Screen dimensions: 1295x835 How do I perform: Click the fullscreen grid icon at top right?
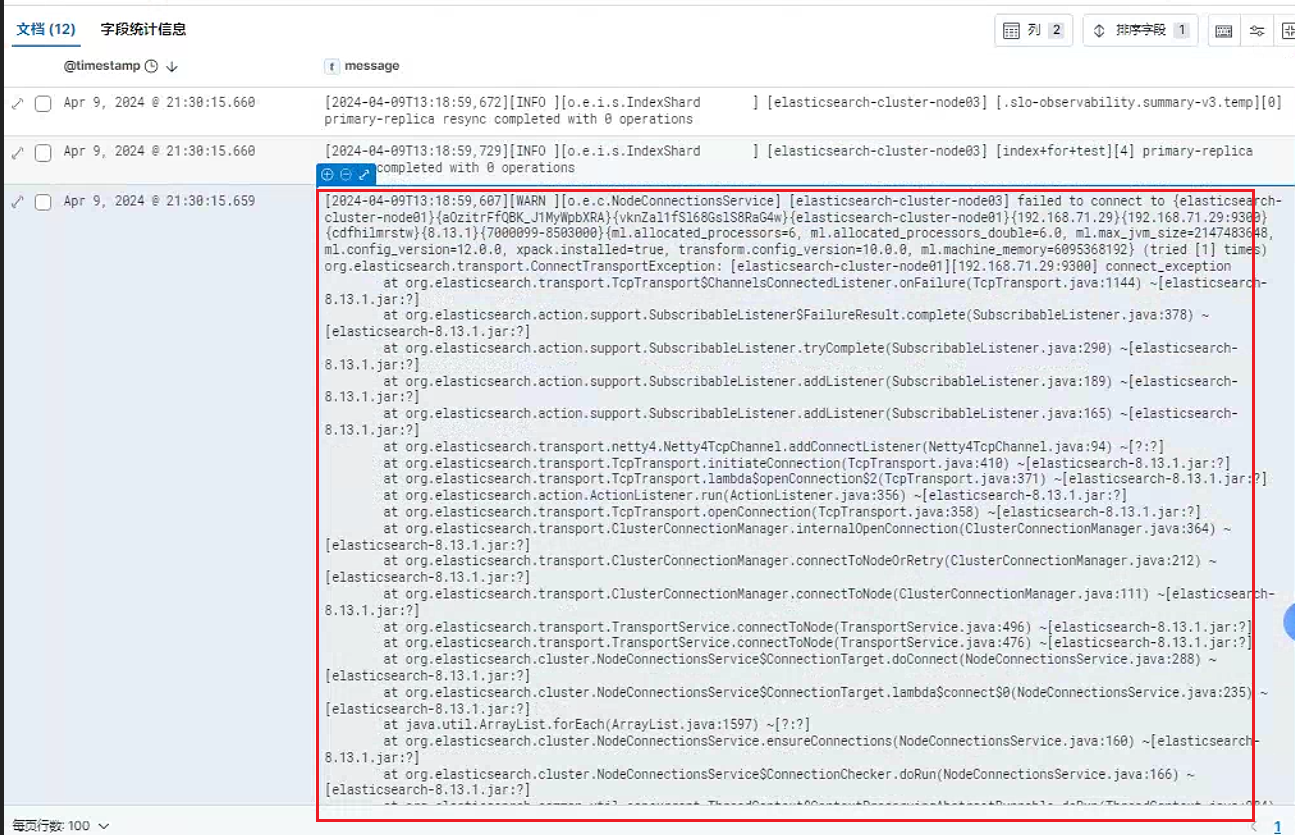pyautogui.click(x=1287, y=31)
